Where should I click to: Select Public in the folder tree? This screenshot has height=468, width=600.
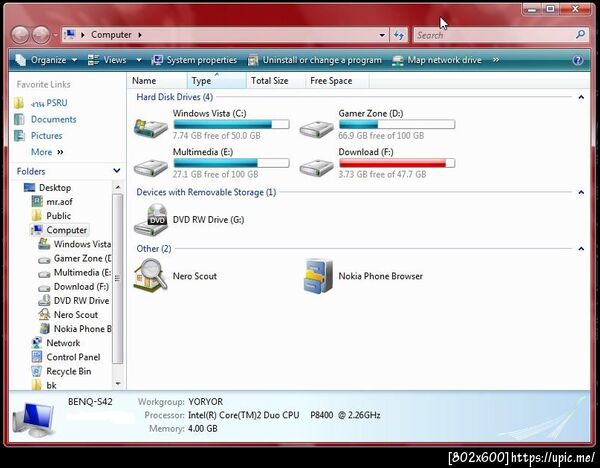click(59, 216)
